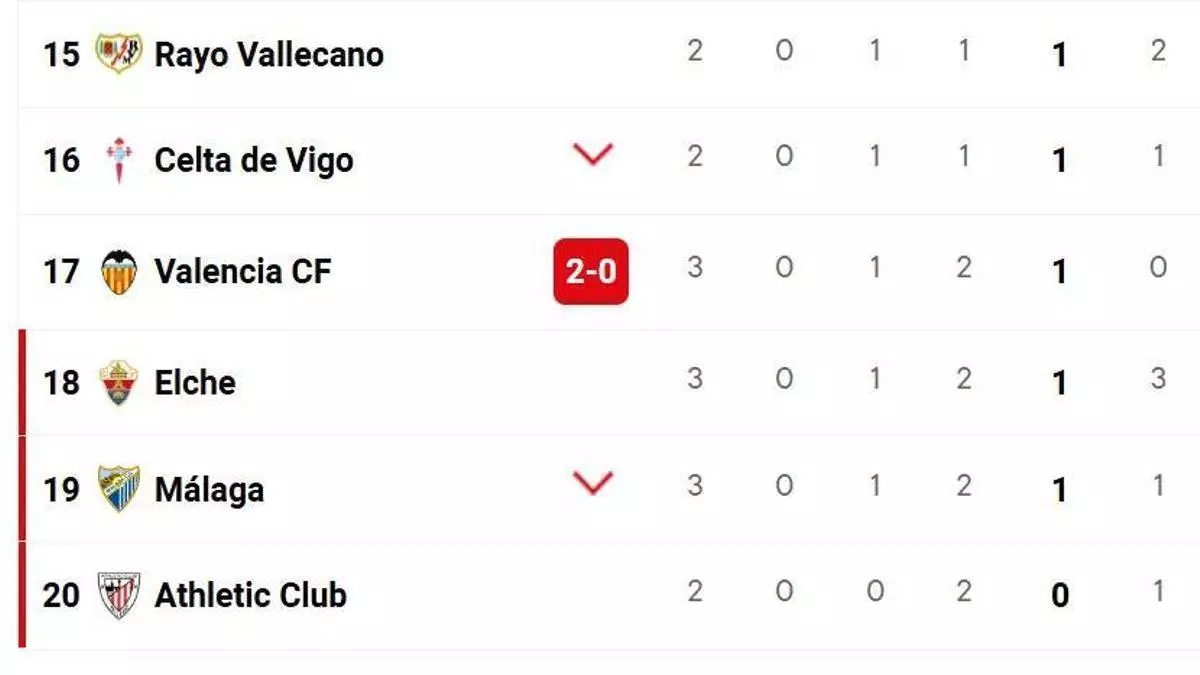The height and width of the screenshot is (675, 1200).
Task: Click the Rayo Vallecano club crest
Action: [x=119, y=53]
